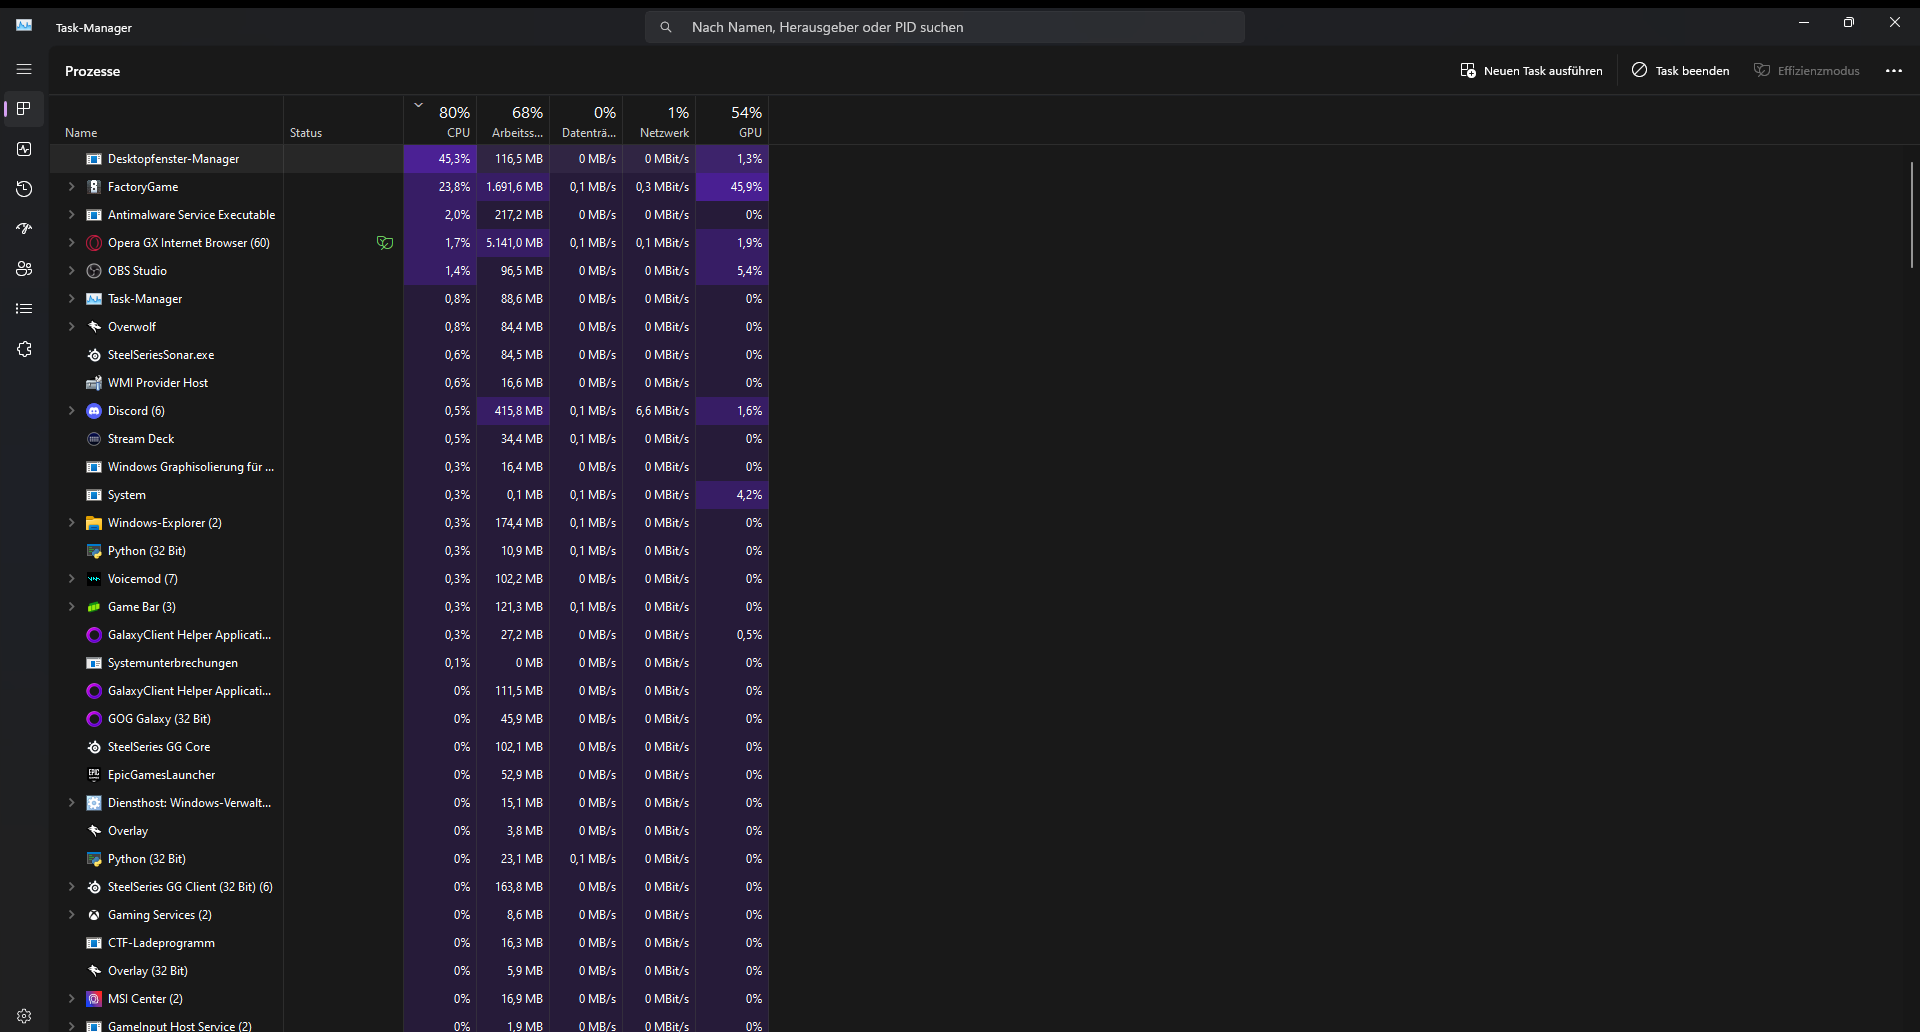Click the EpicGamesLauncher icon
Viewport: 1920px width, 1032px height.
(94, 775)
